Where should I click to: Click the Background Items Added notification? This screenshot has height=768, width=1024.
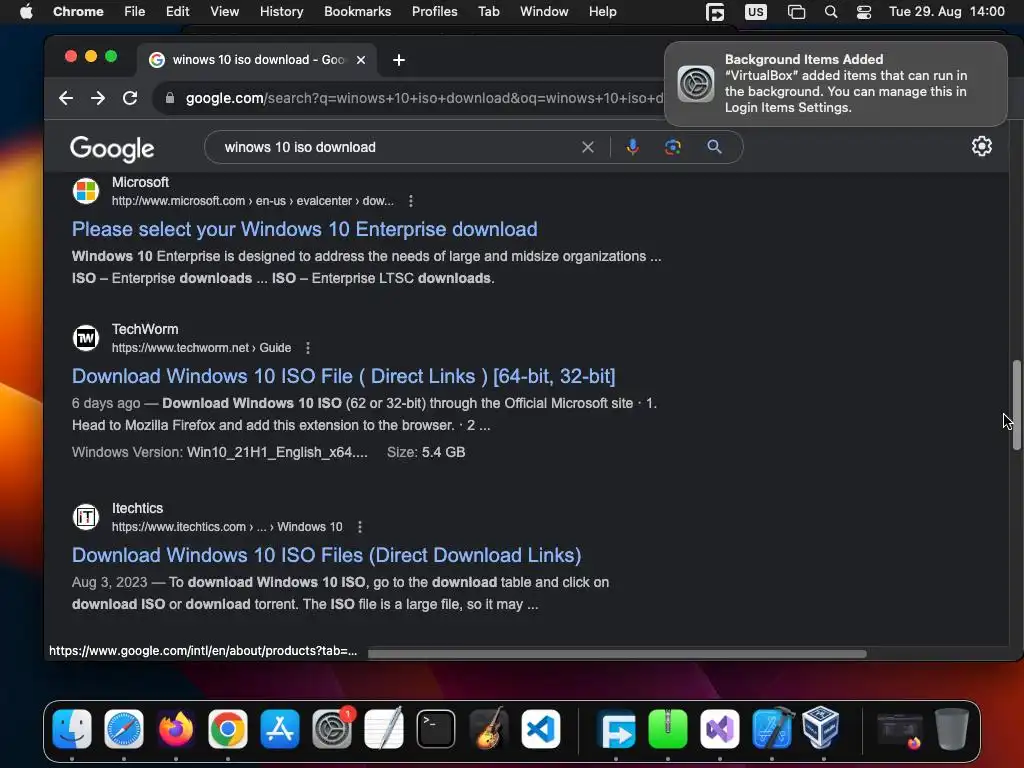(x=836, y=84)
